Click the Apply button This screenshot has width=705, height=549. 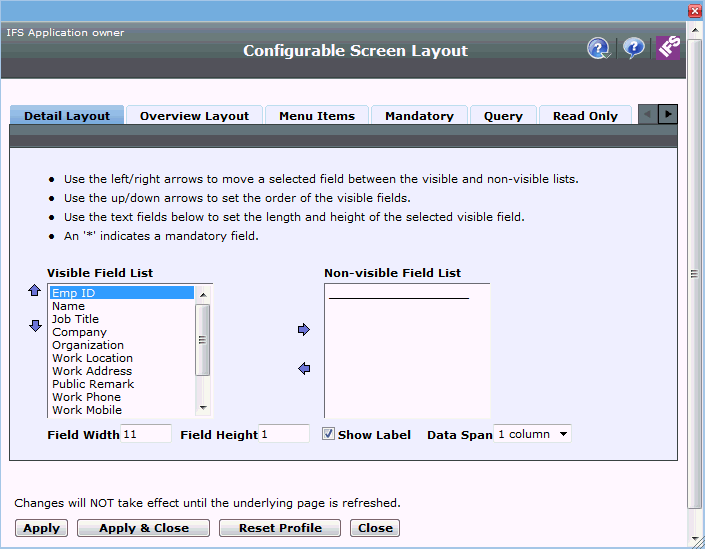click(41, 528)
